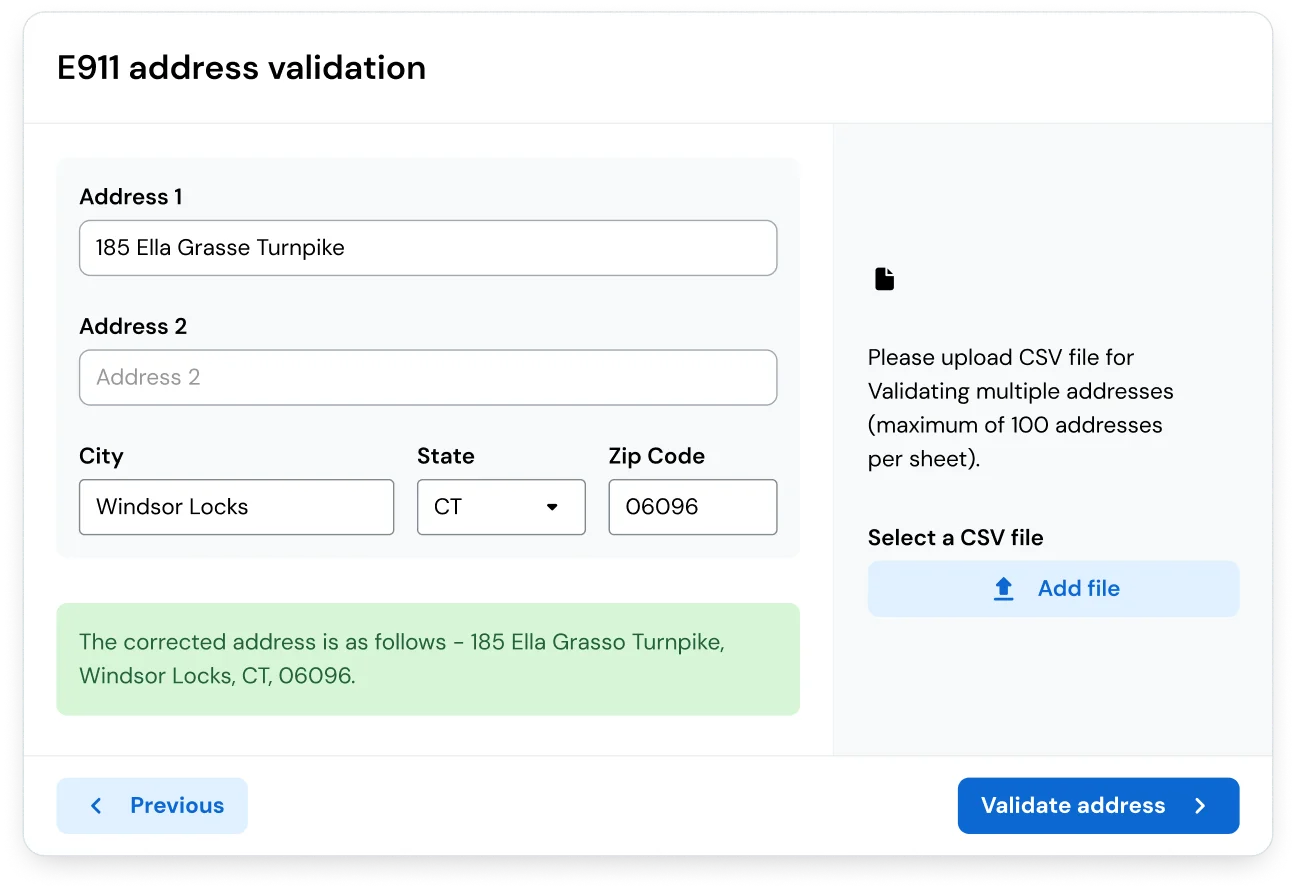Click the Validate address button
The image size is (1296, 891).
[1098, 805]
